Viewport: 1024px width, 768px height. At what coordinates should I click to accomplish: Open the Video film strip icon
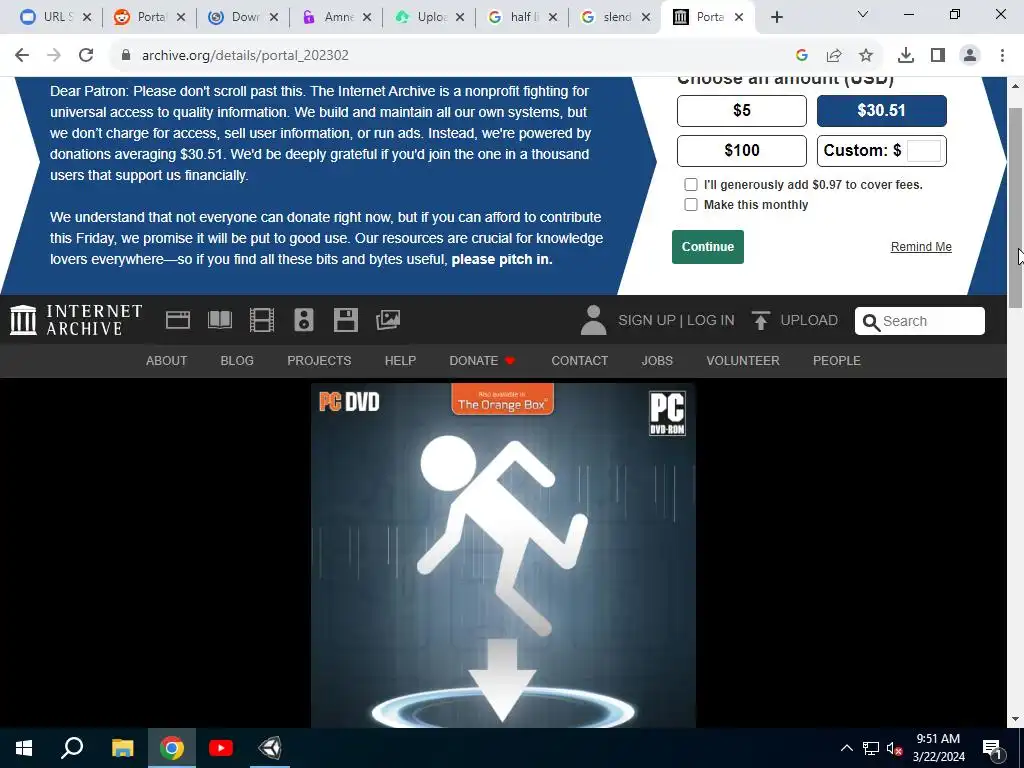pyautogui.click(x=262, y=320)
